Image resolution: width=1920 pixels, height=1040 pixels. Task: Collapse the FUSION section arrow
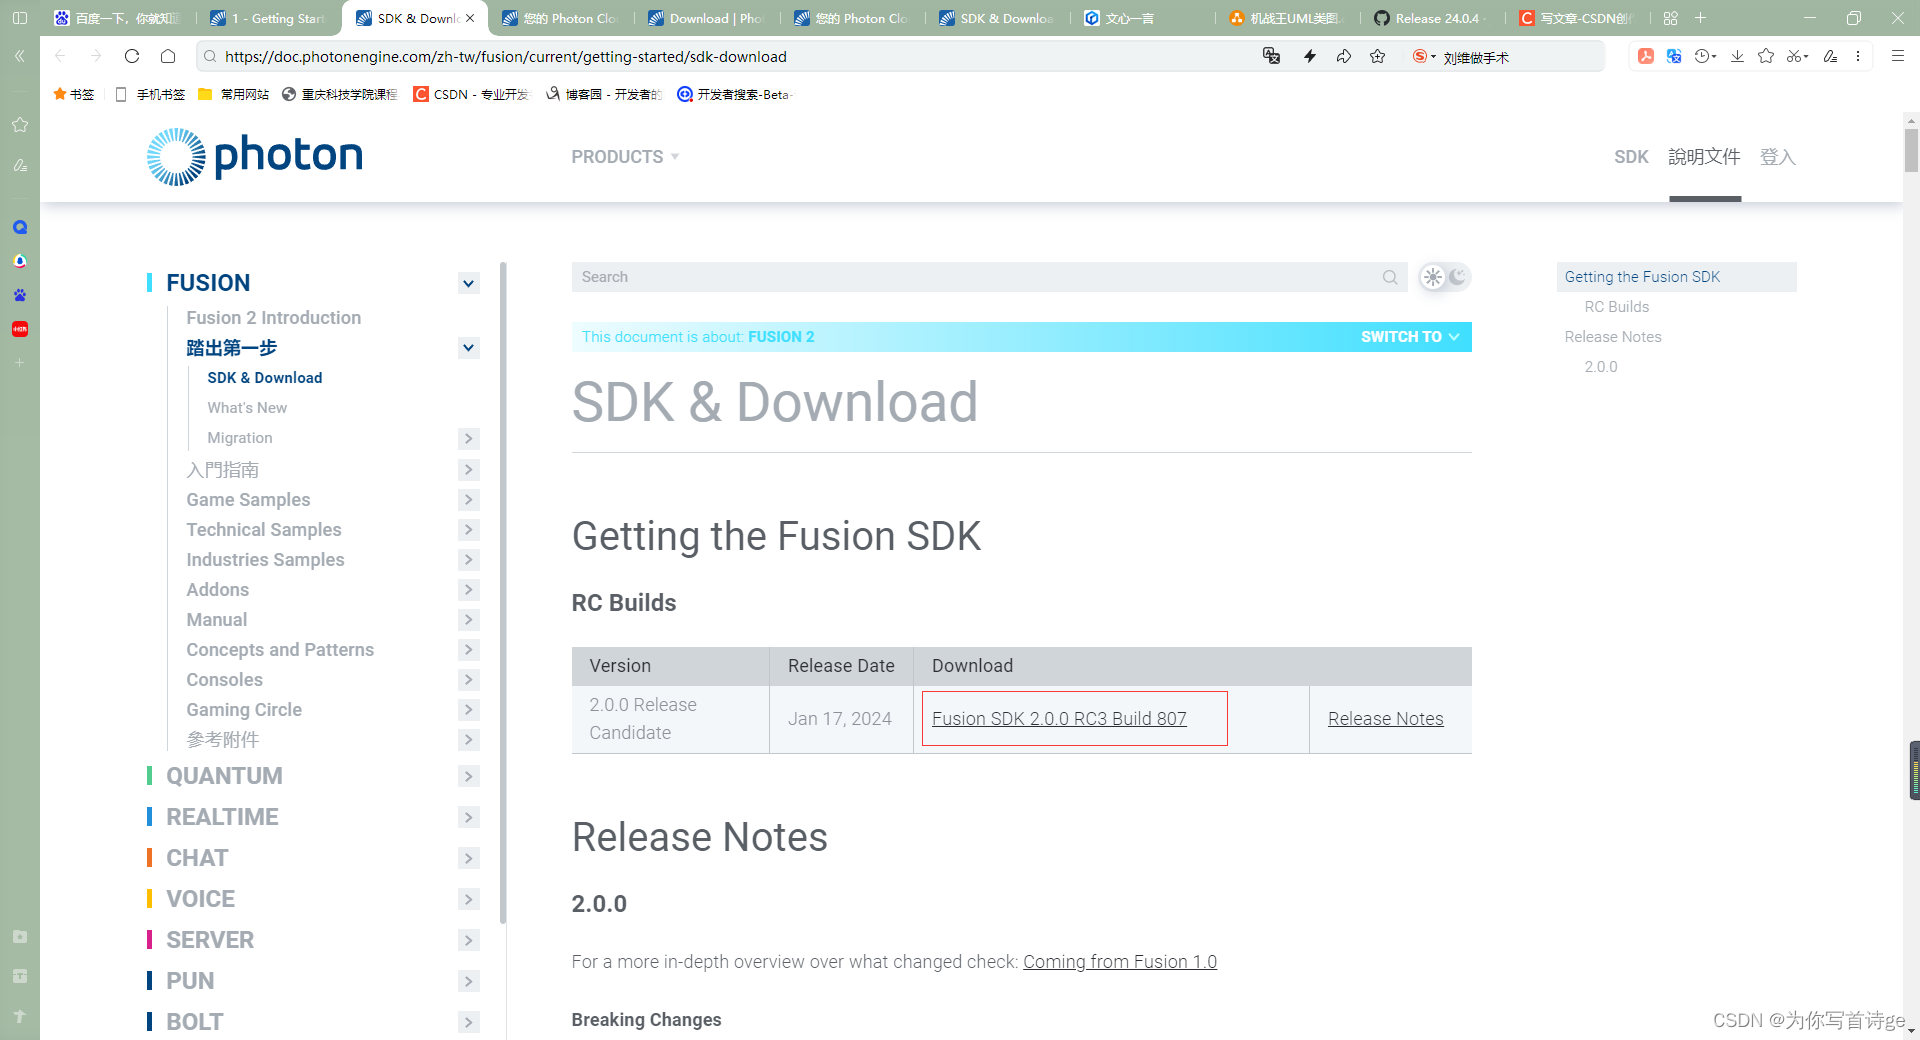468,283
